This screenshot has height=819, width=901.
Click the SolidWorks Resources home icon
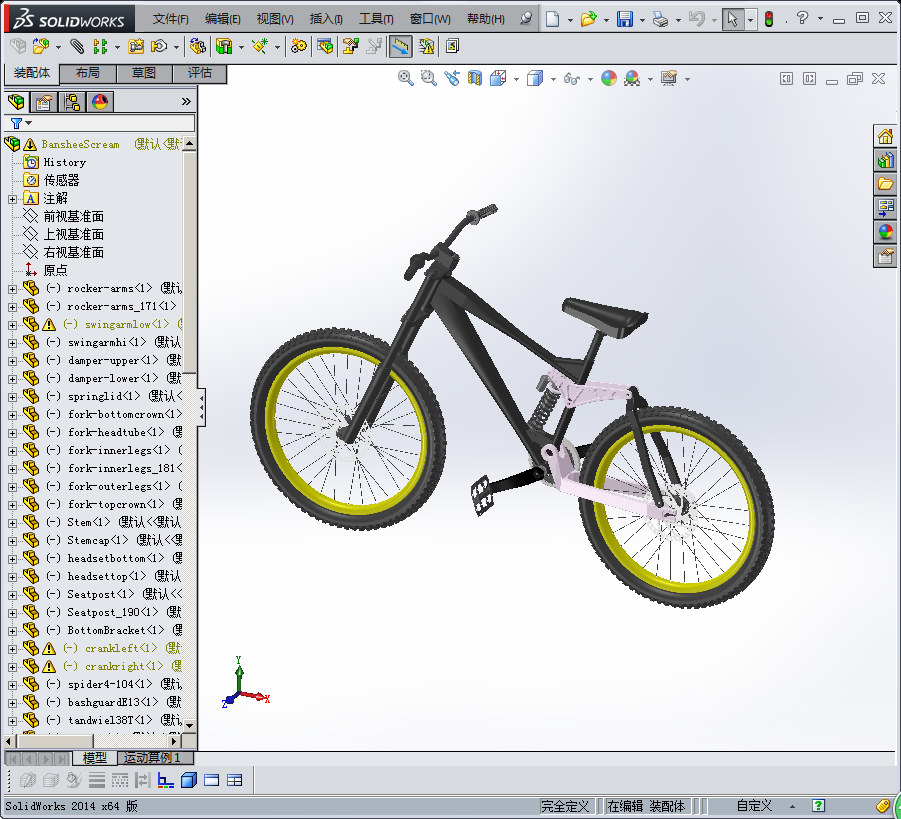coord(885,136)
